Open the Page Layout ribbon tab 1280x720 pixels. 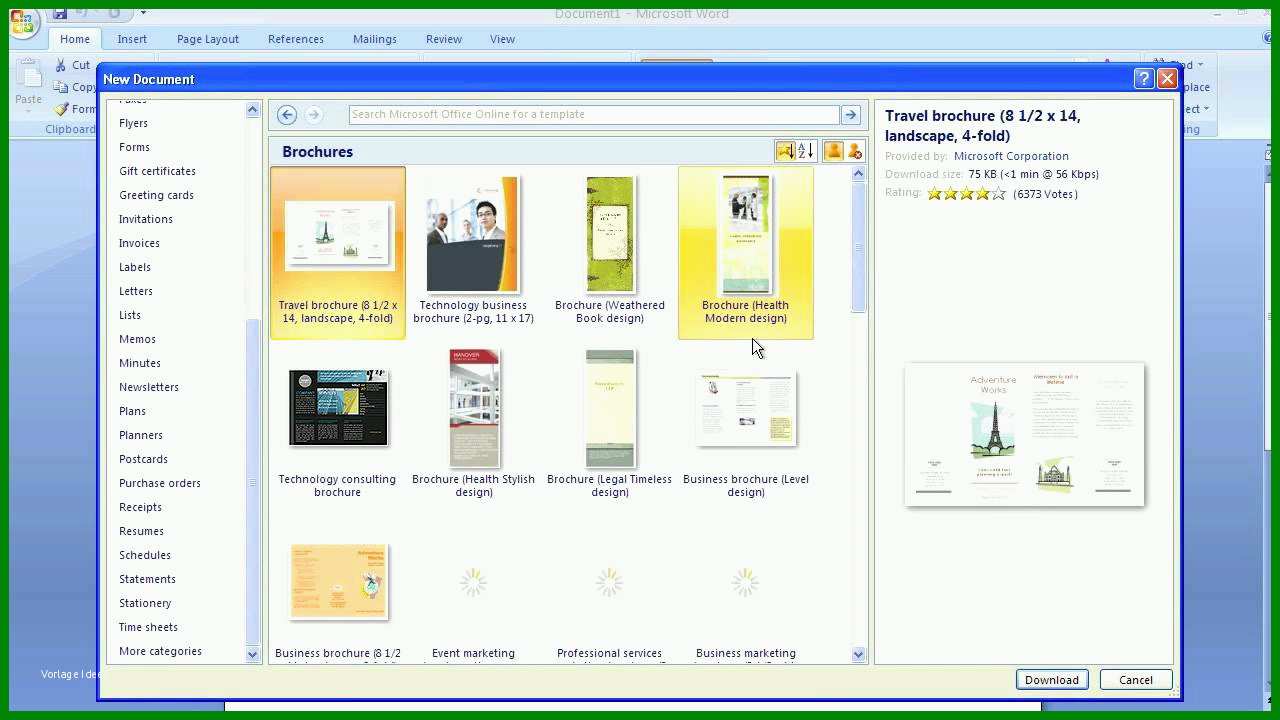pyautogui.click(x=208, y=39)
